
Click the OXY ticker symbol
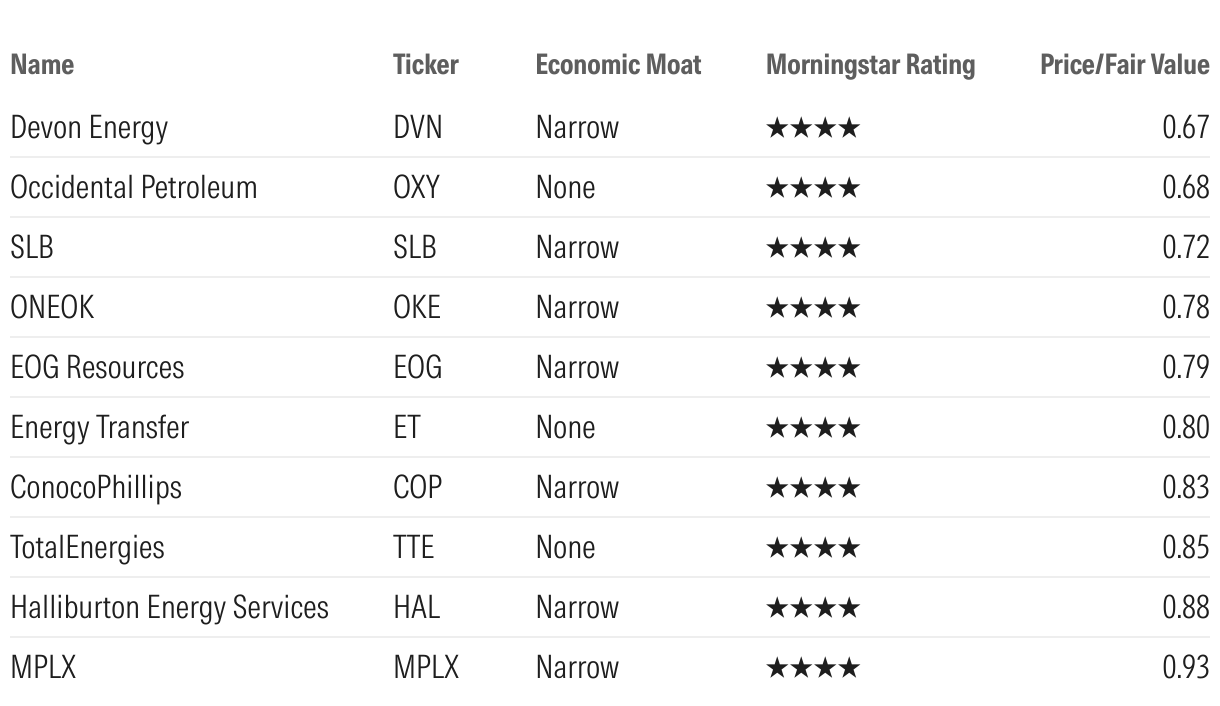416,188
